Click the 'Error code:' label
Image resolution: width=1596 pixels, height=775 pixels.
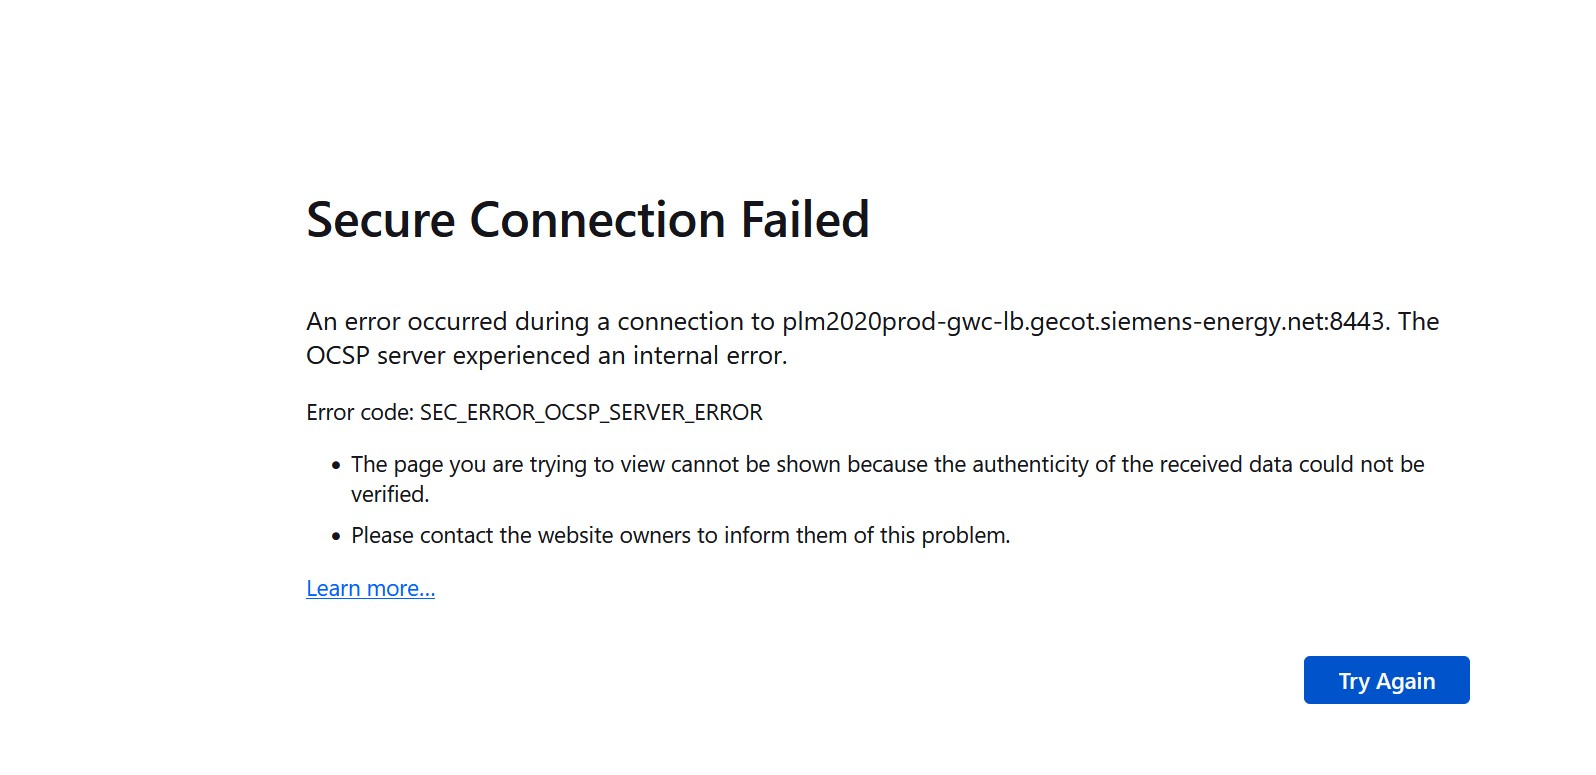[x=360, y=413]
